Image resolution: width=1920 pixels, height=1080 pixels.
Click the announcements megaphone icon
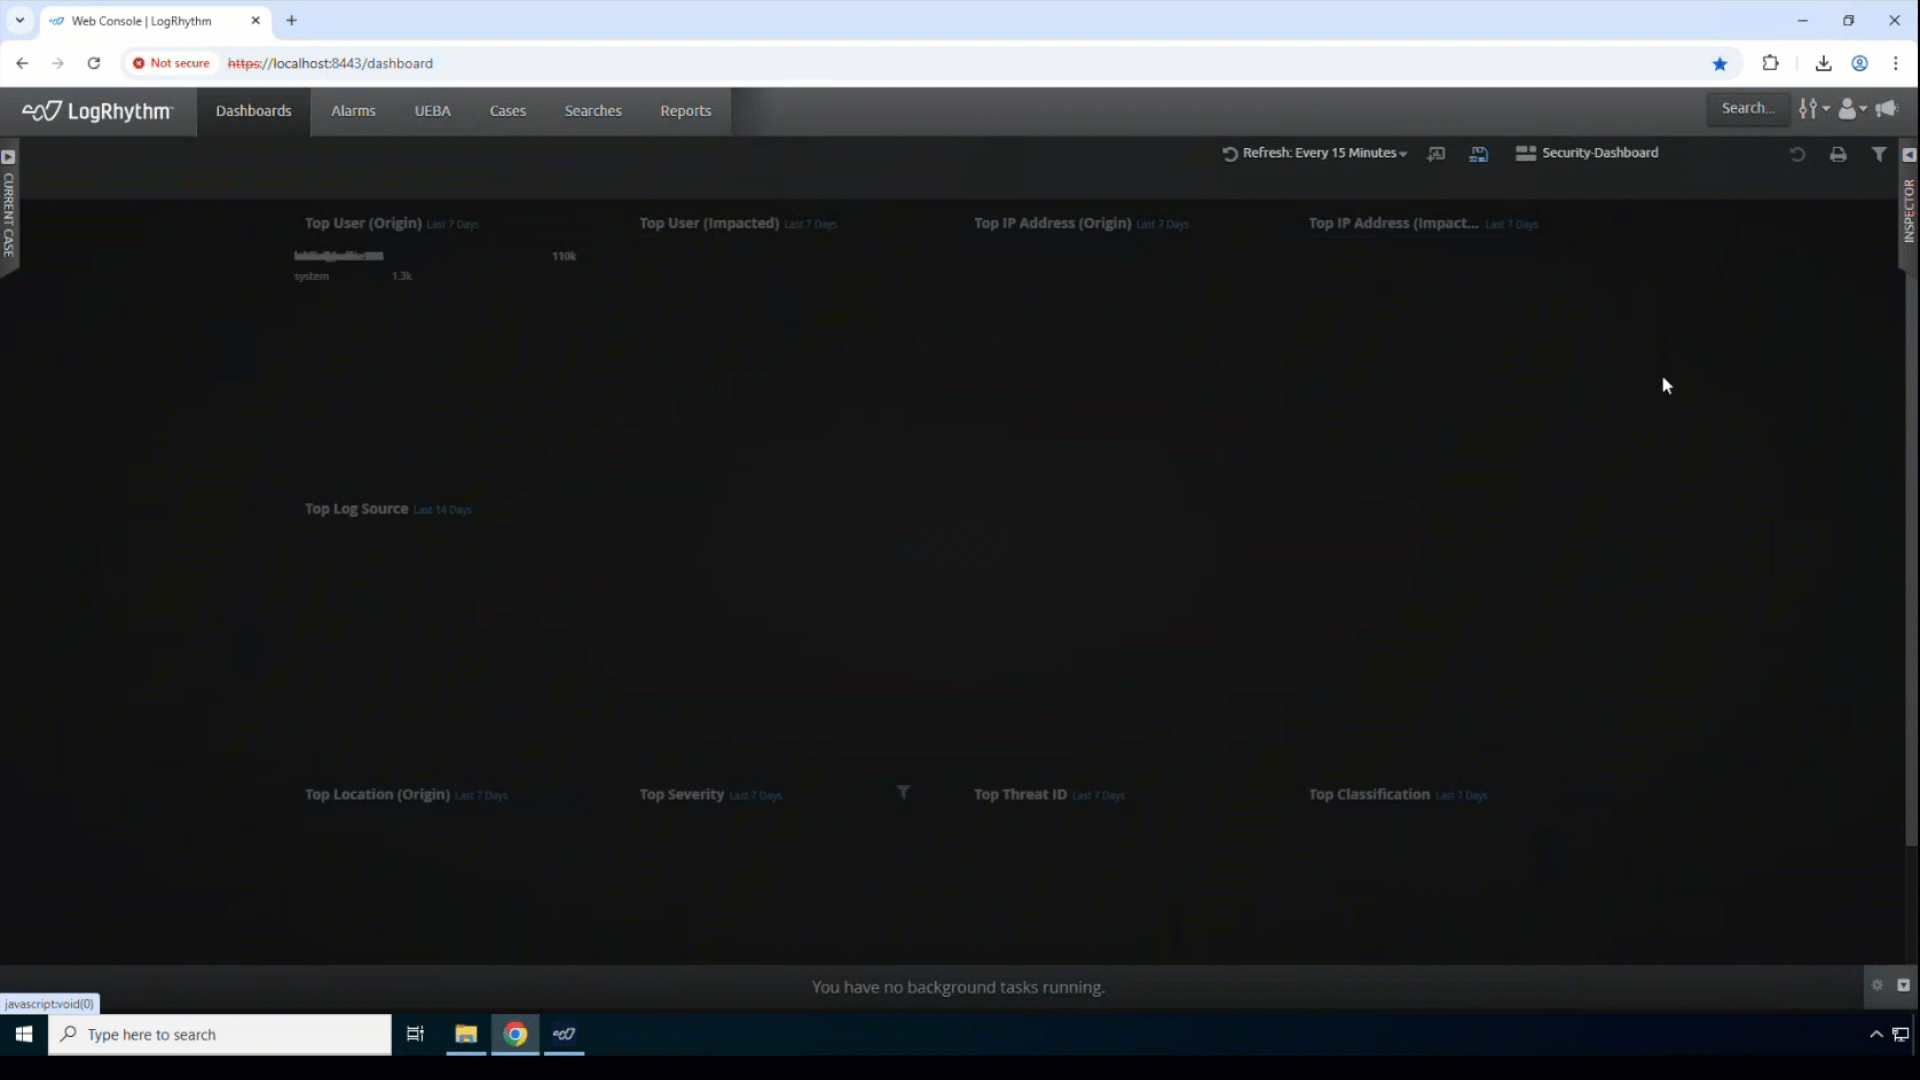1887,108
